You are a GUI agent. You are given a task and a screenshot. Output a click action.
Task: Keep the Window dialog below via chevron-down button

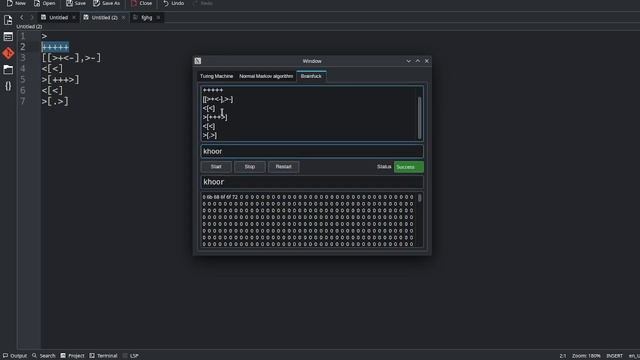(409, 61)
